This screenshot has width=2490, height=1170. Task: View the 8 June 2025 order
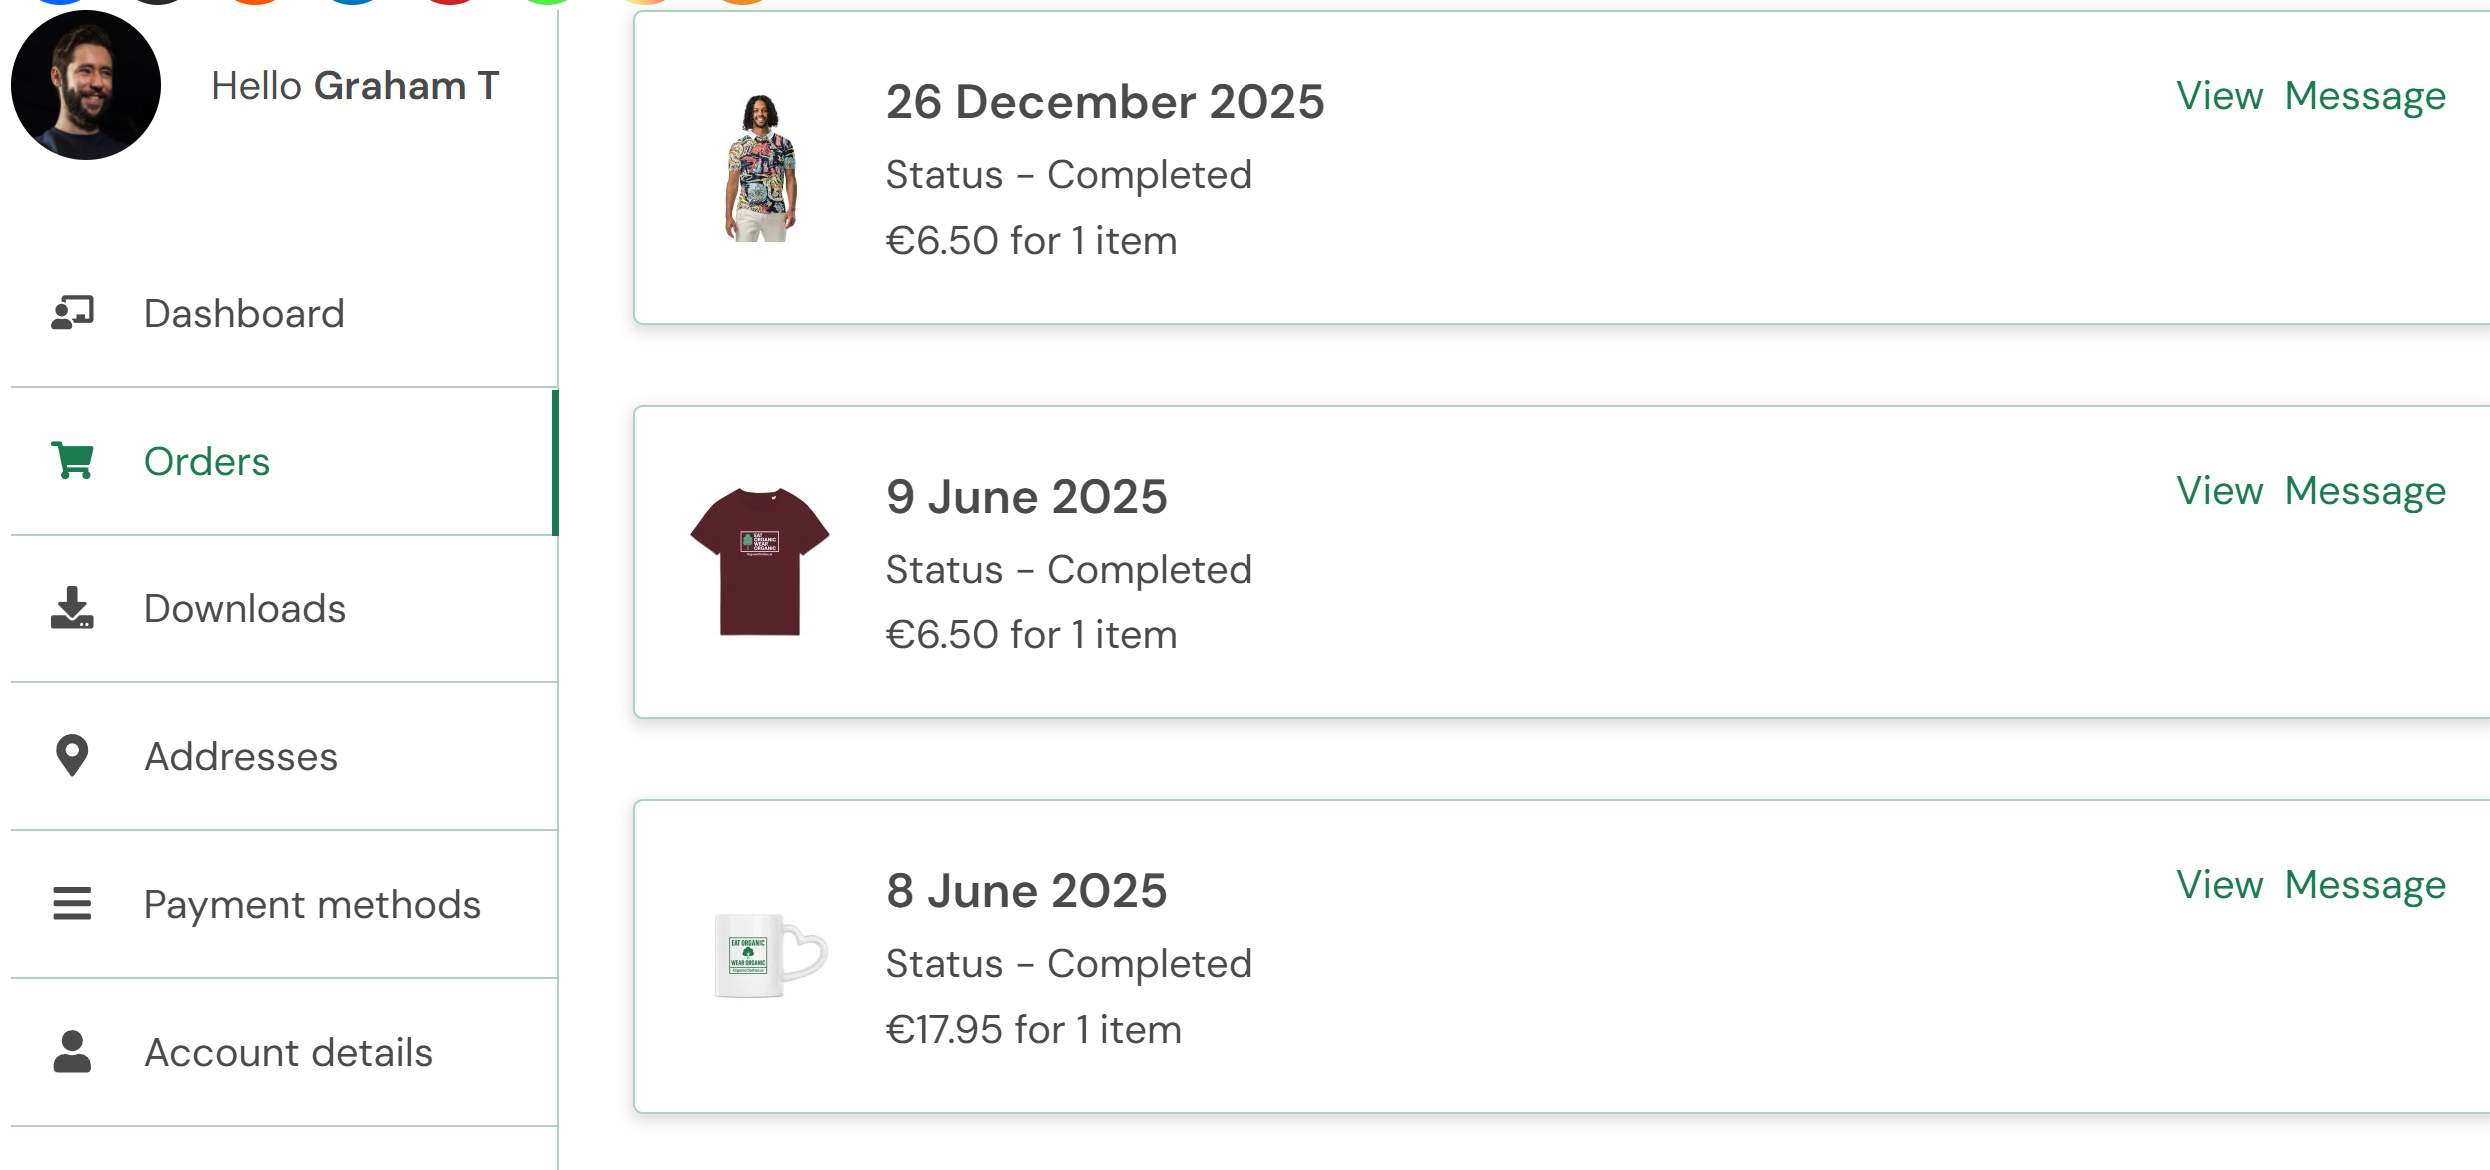[2219, 885]
